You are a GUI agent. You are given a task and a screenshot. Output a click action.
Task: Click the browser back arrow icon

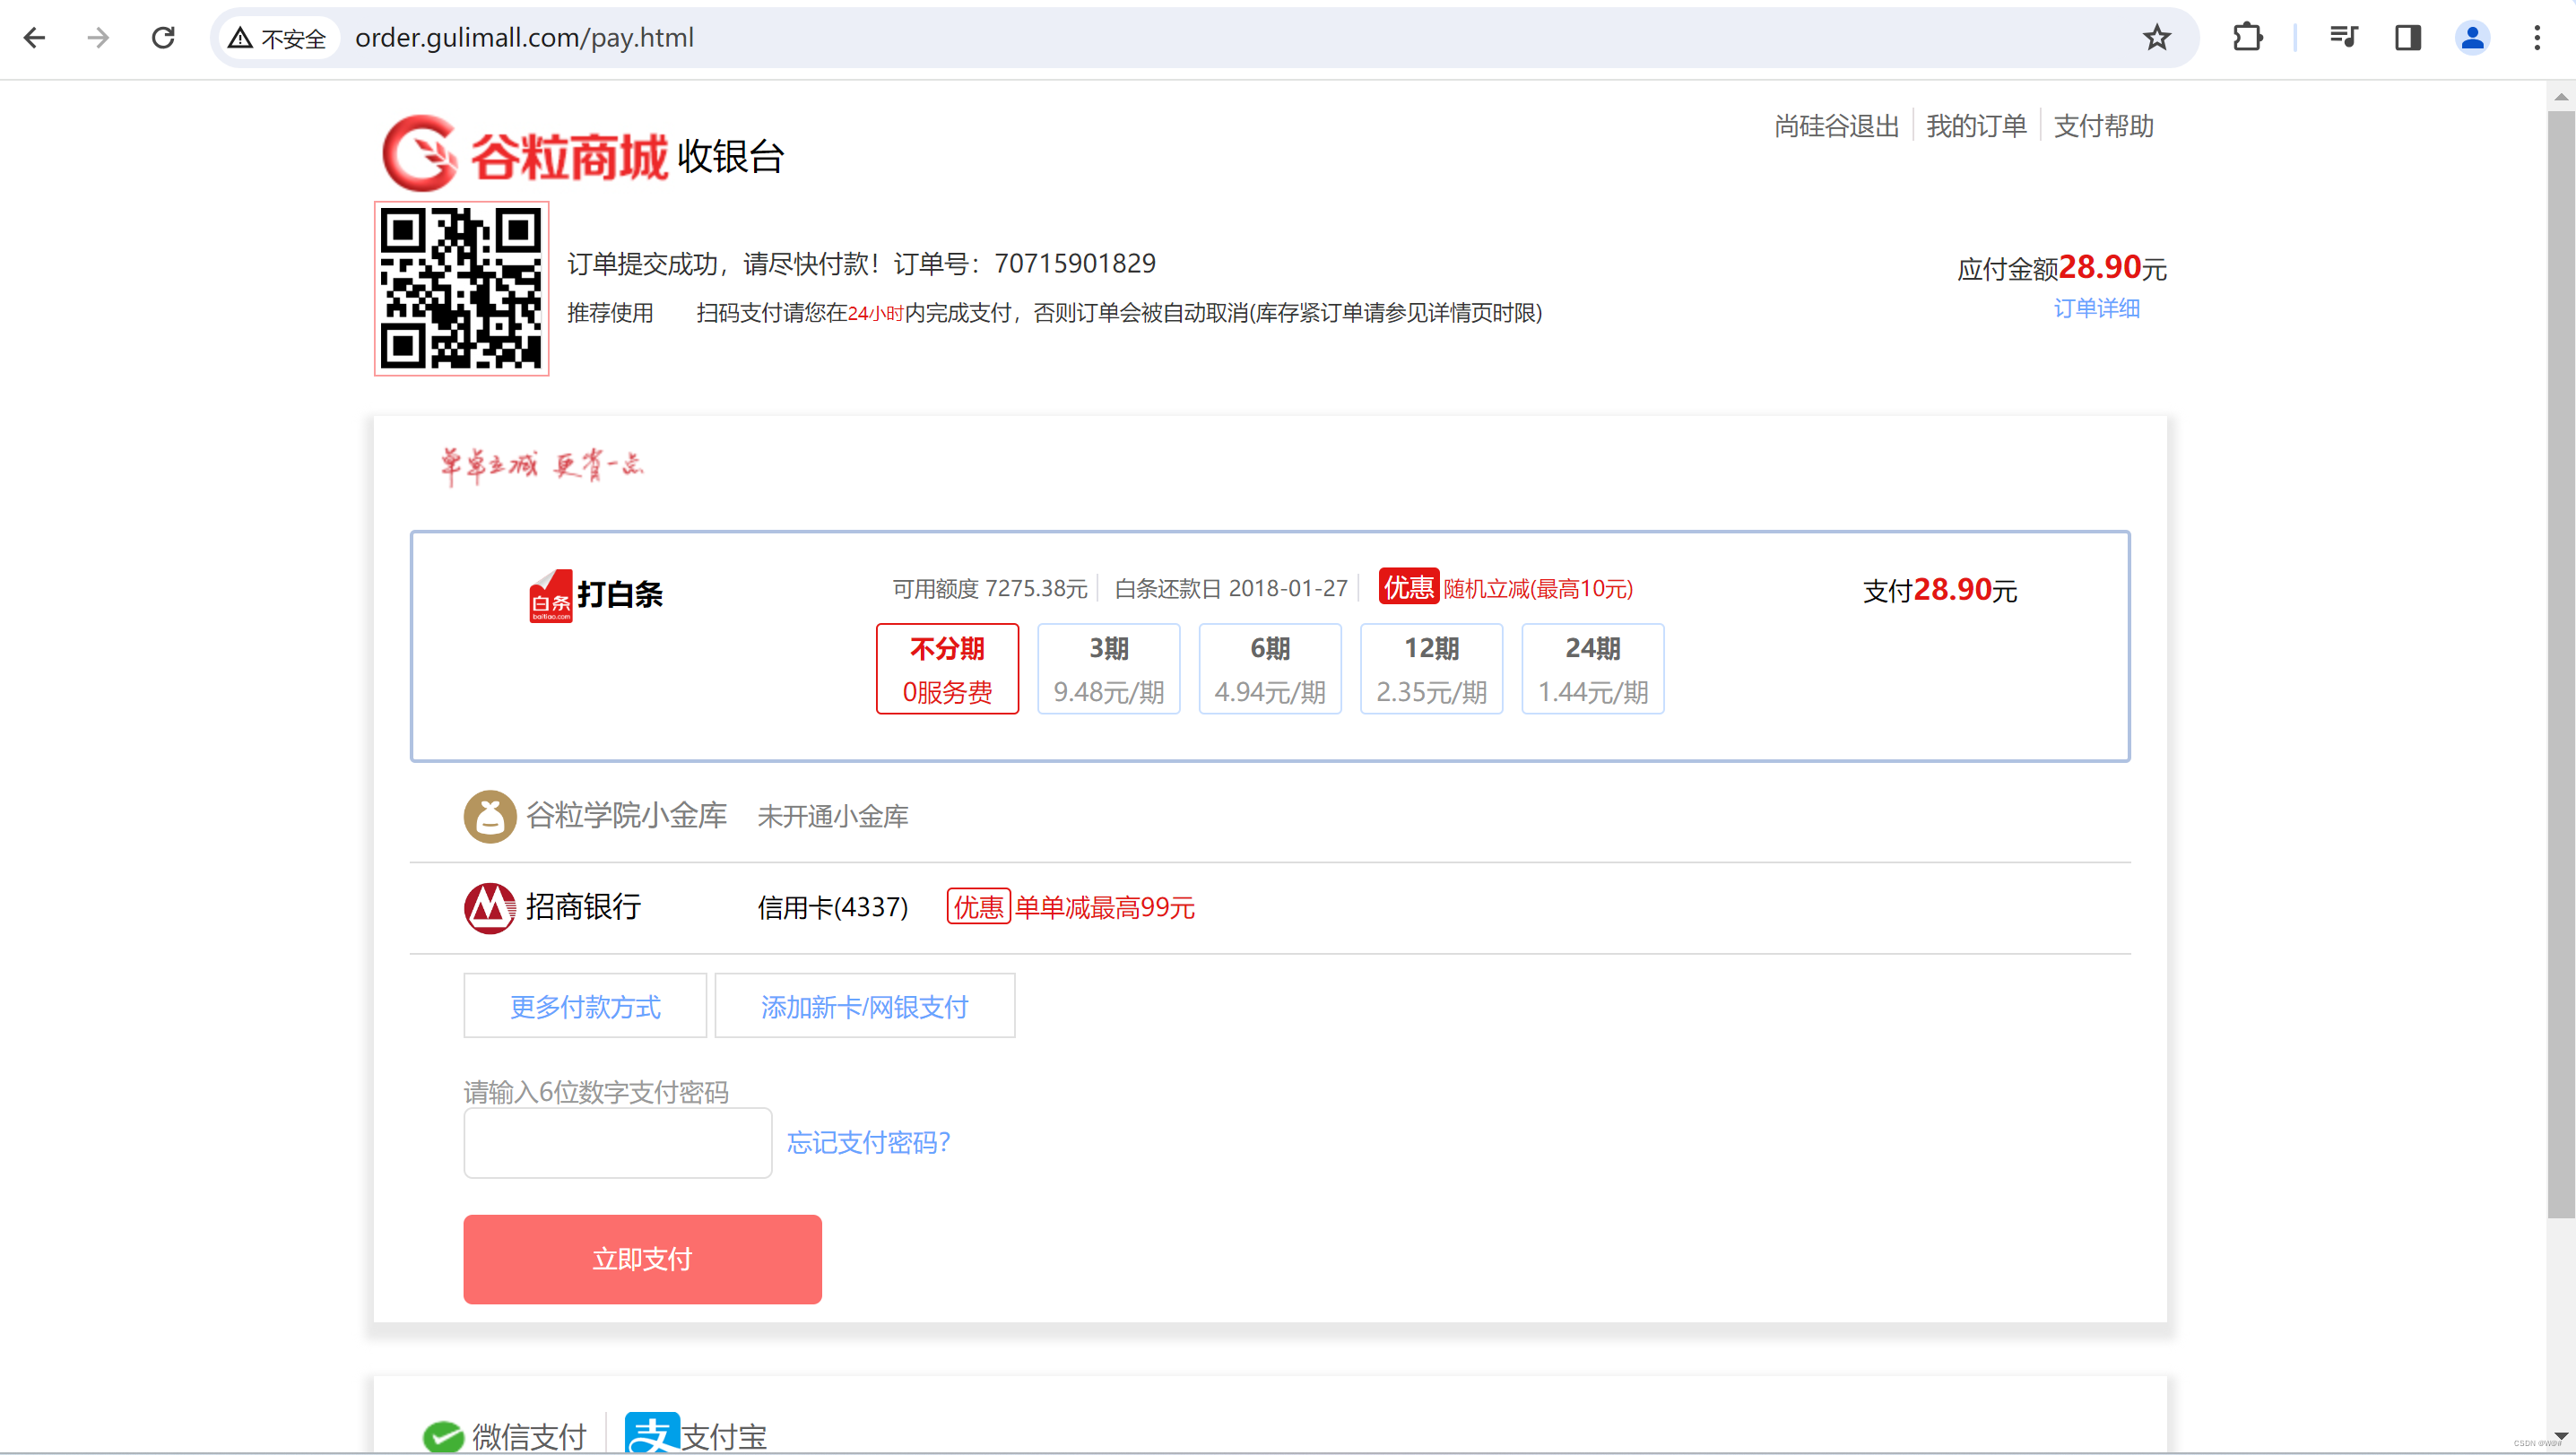[35, 38]
